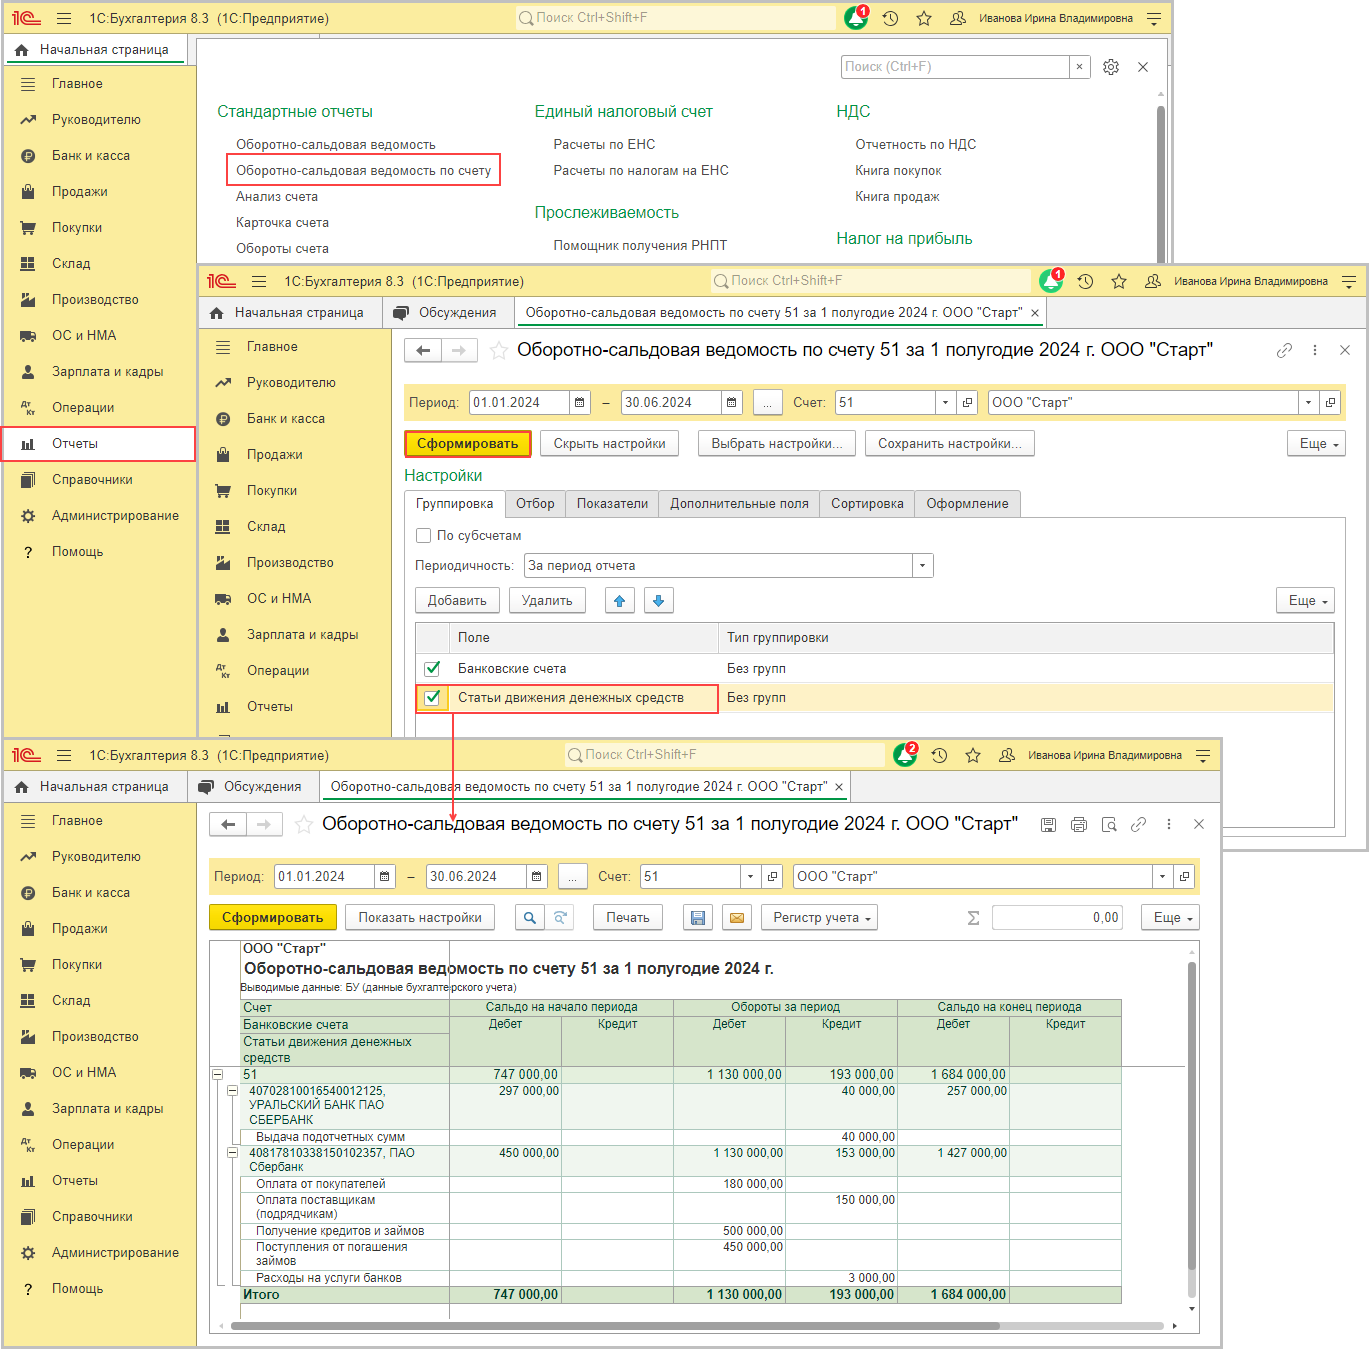Save report icon in bottom report window title
This screenshot has height=1349, width=1369.
[1048, 825]
